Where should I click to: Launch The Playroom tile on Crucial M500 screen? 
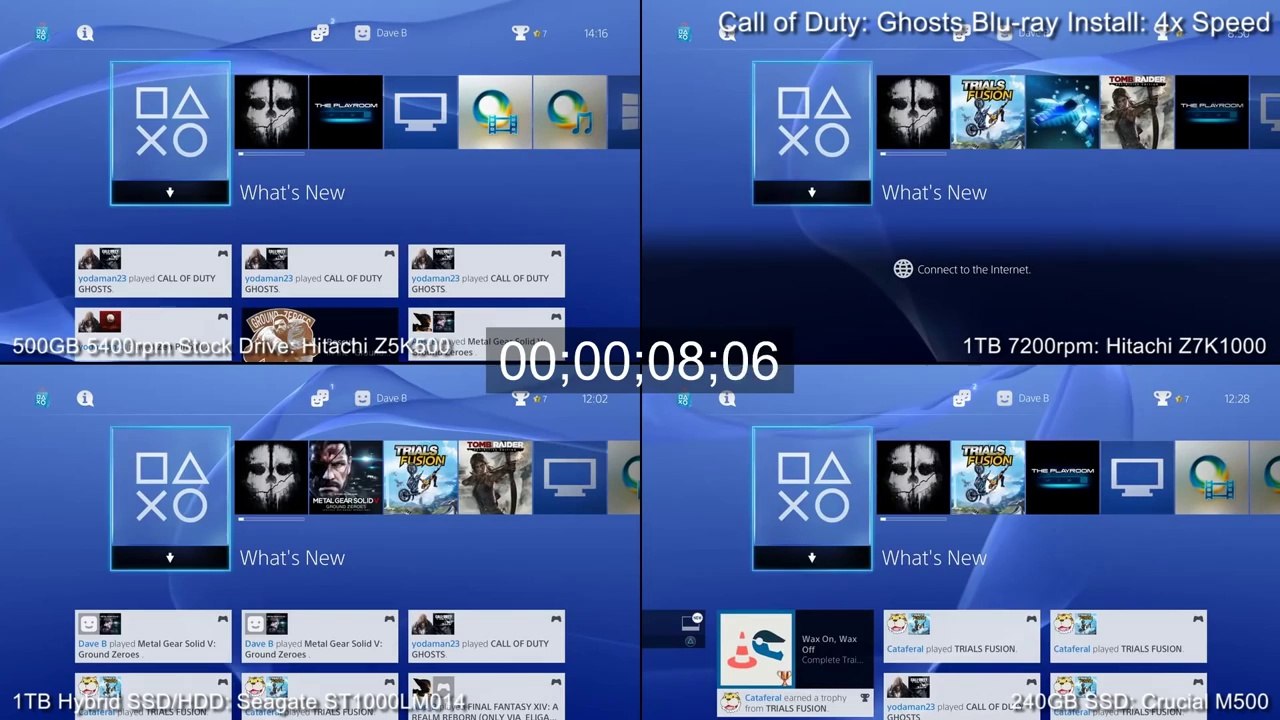point(1063,477)
